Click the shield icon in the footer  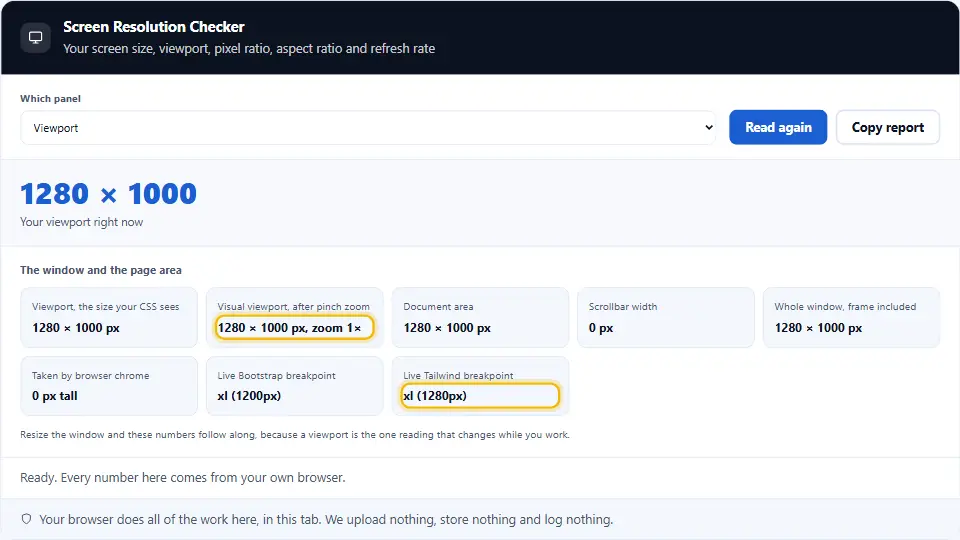[x=26, y=519]
